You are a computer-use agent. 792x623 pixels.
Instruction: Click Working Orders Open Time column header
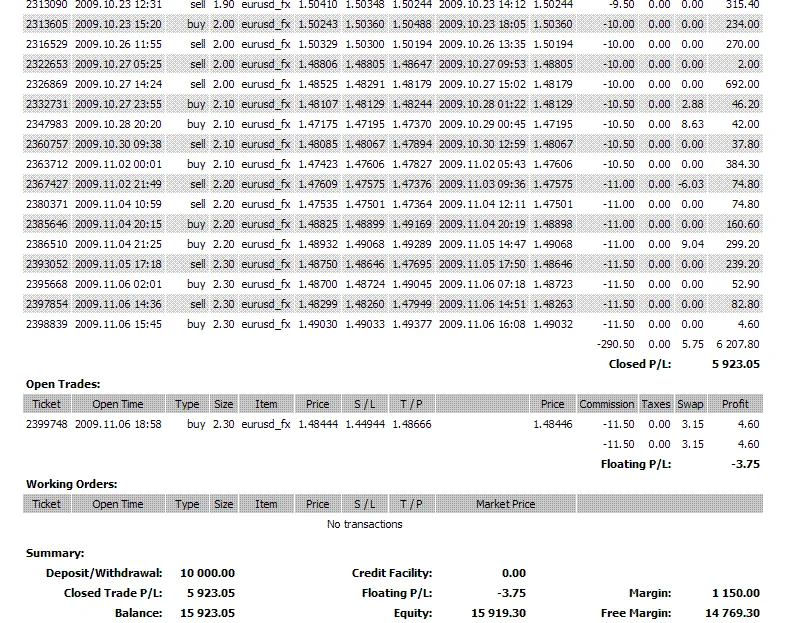(118, 504)
